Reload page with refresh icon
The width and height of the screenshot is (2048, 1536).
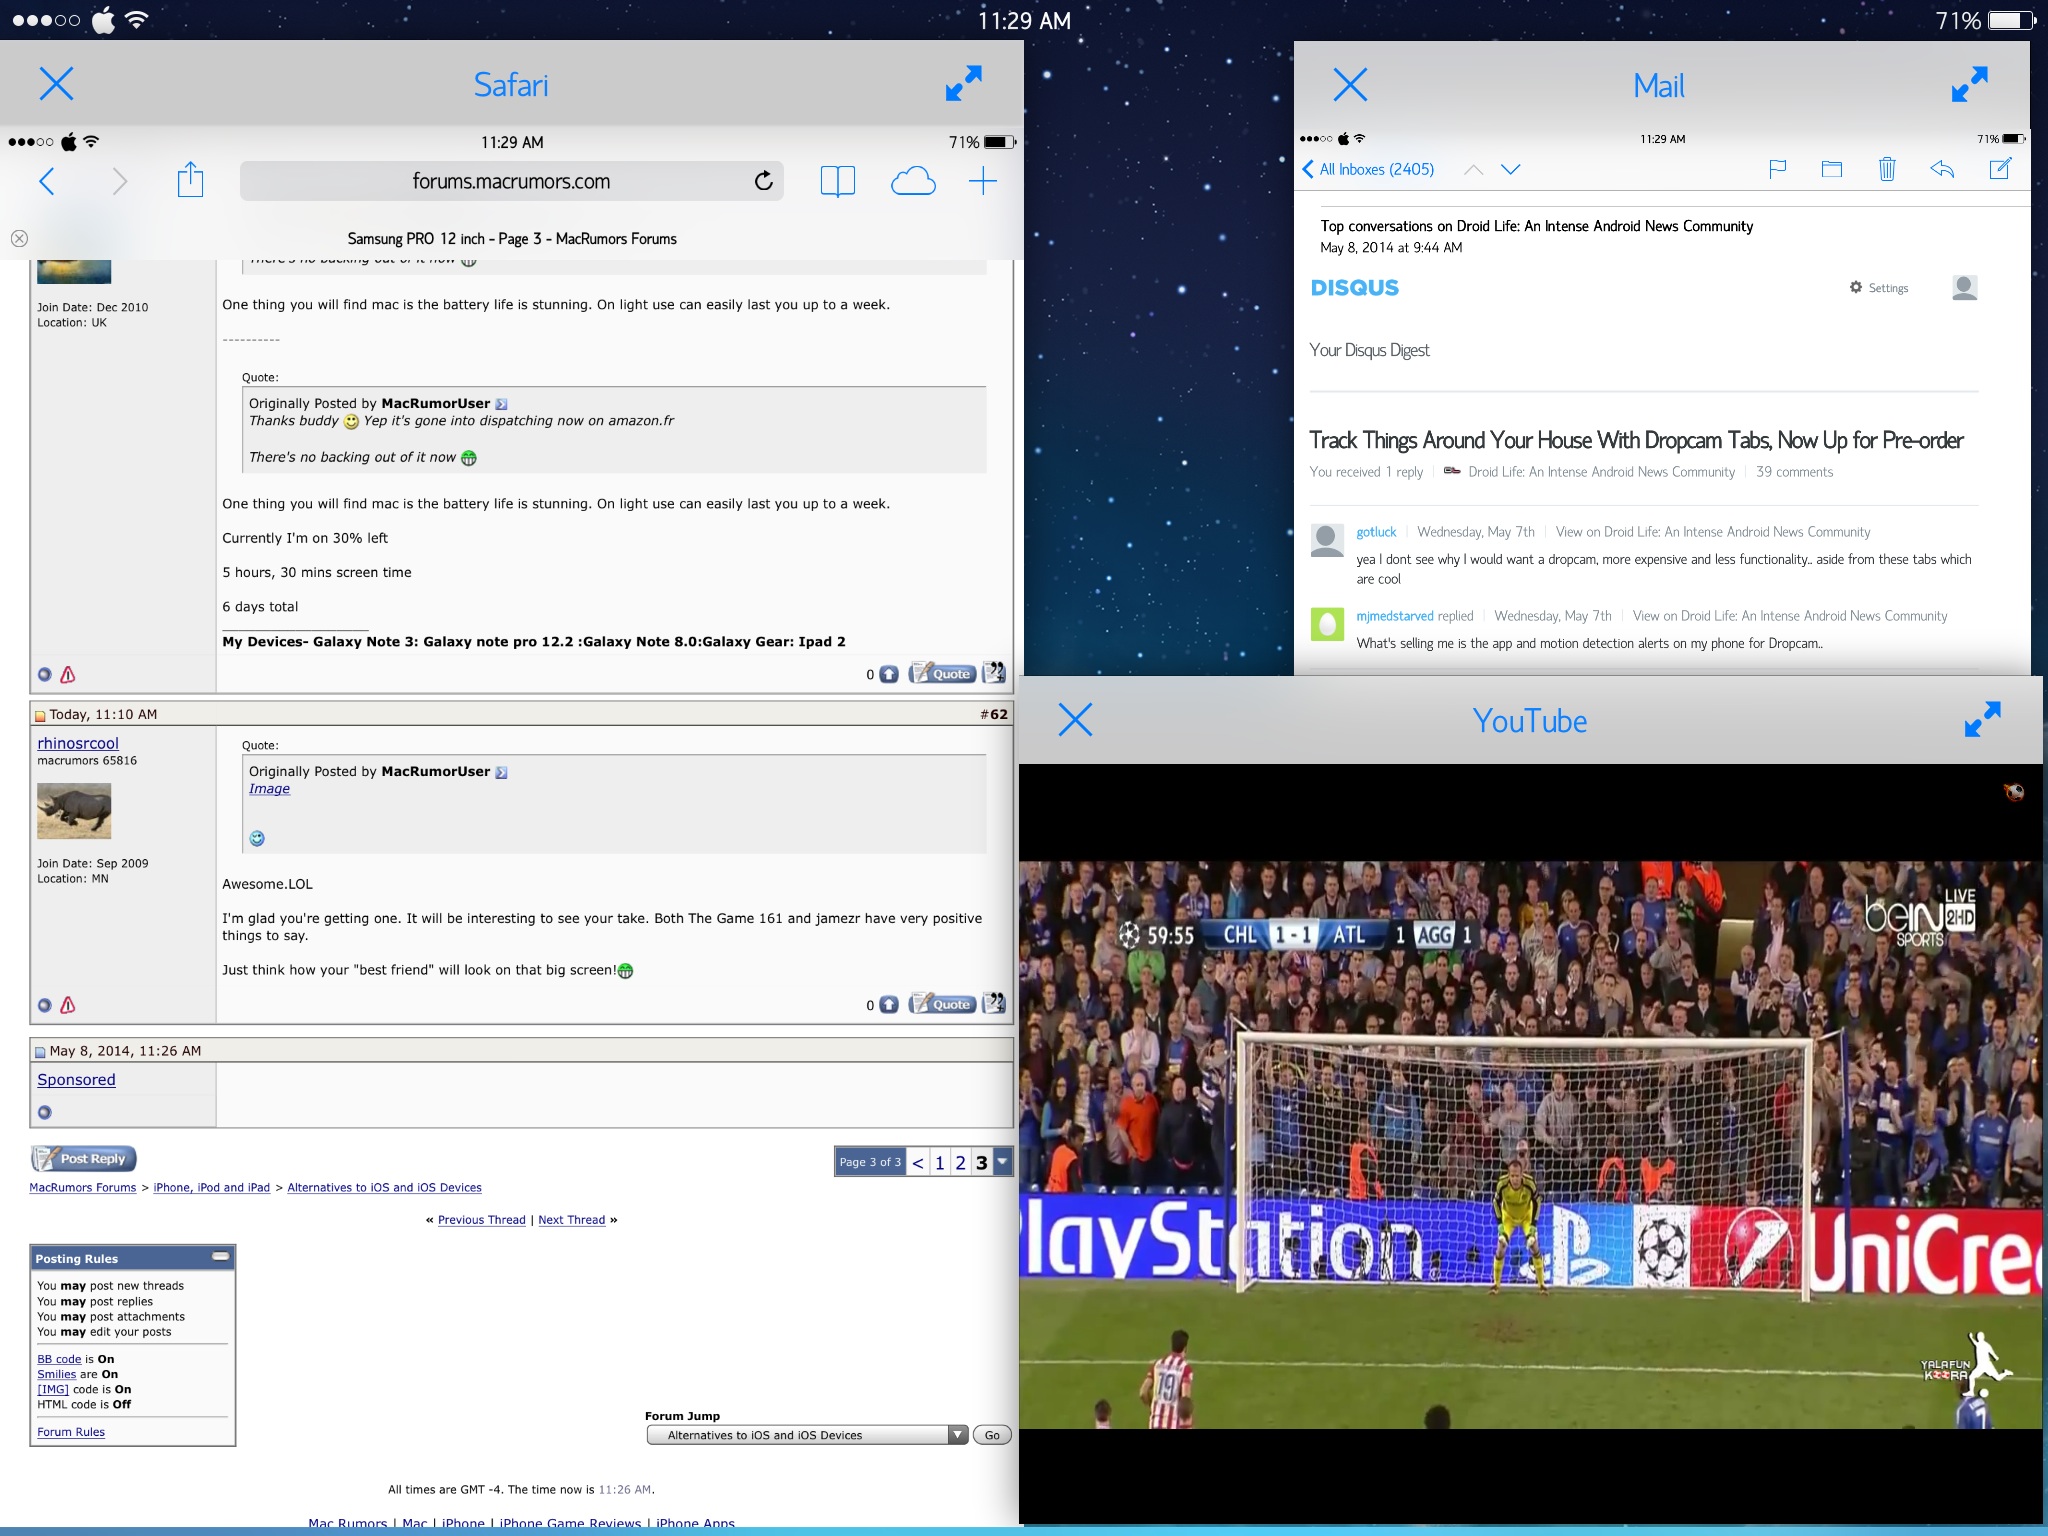pos(764,181)
